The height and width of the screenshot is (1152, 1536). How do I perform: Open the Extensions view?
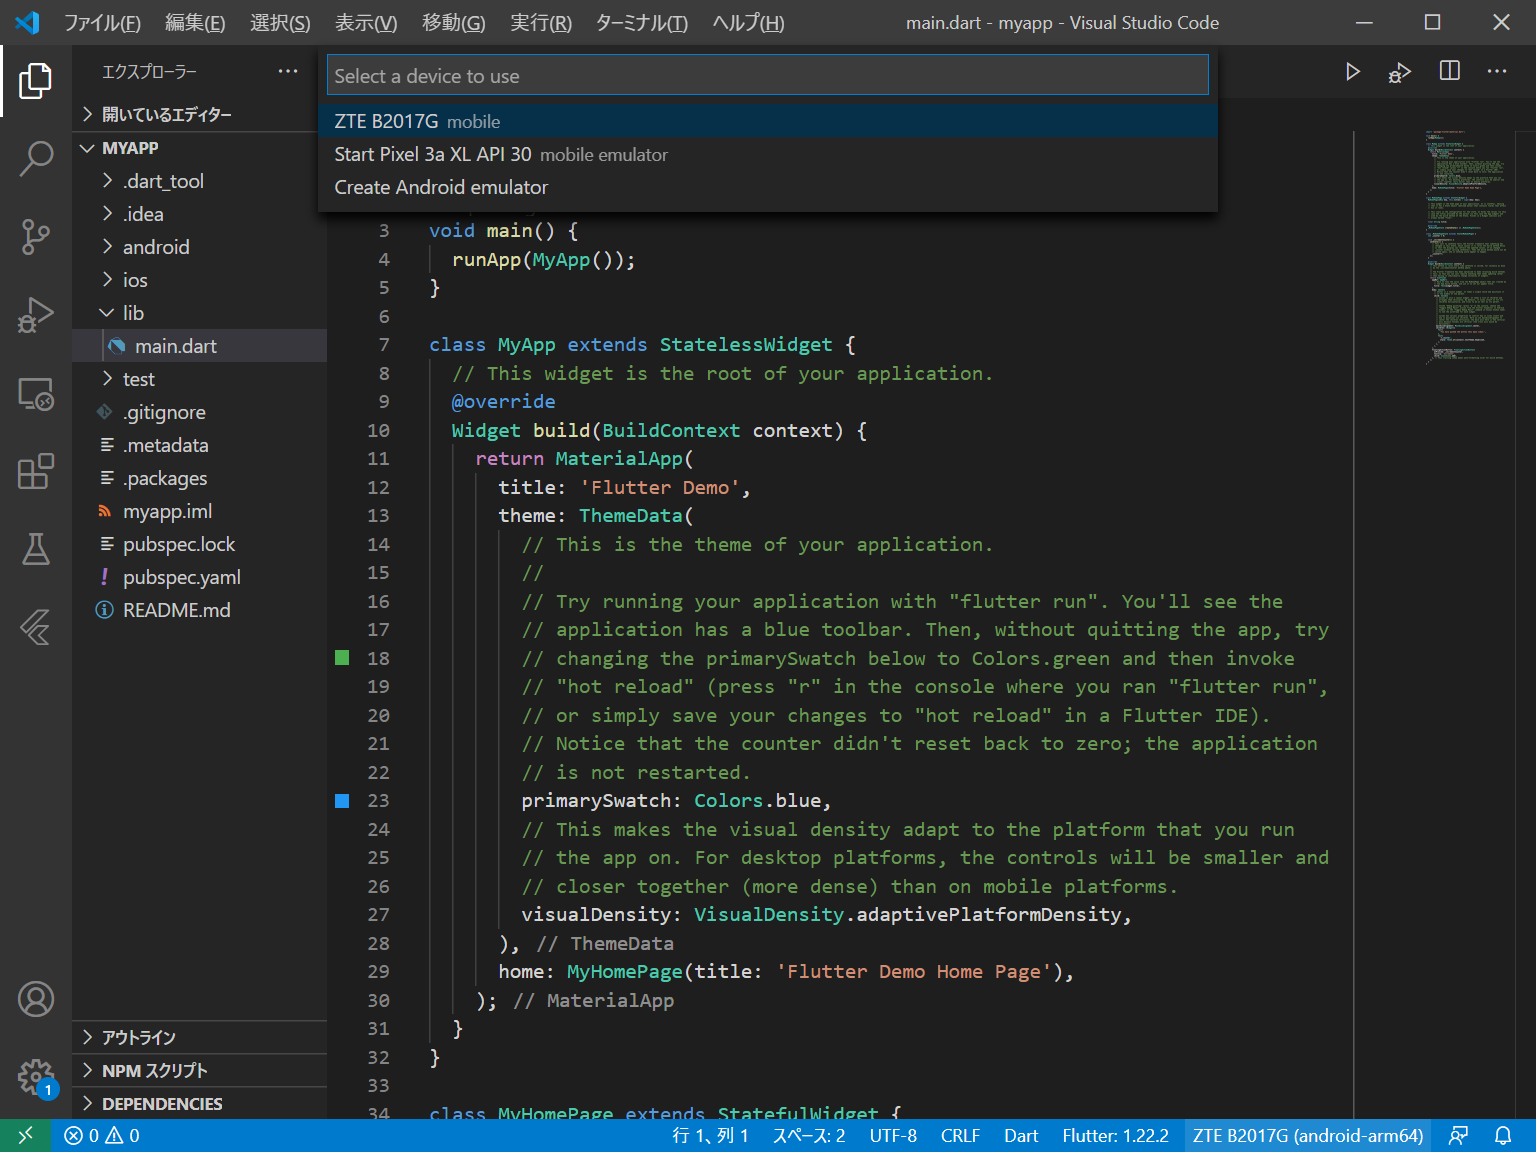(37, 472)
